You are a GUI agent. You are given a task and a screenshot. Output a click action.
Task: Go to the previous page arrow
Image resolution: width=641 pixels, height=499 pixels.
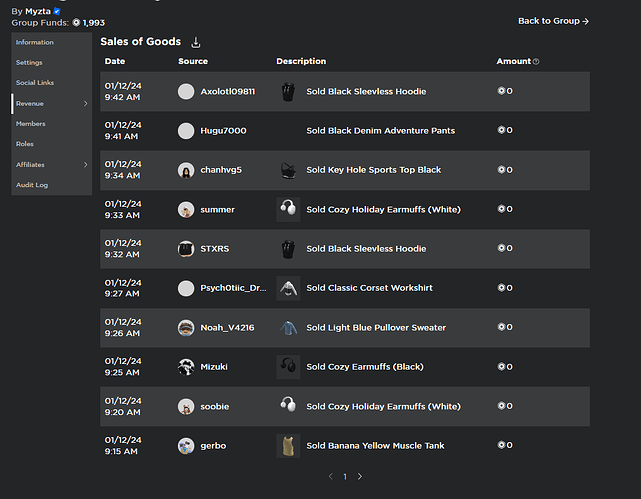[x=330, y=477]
